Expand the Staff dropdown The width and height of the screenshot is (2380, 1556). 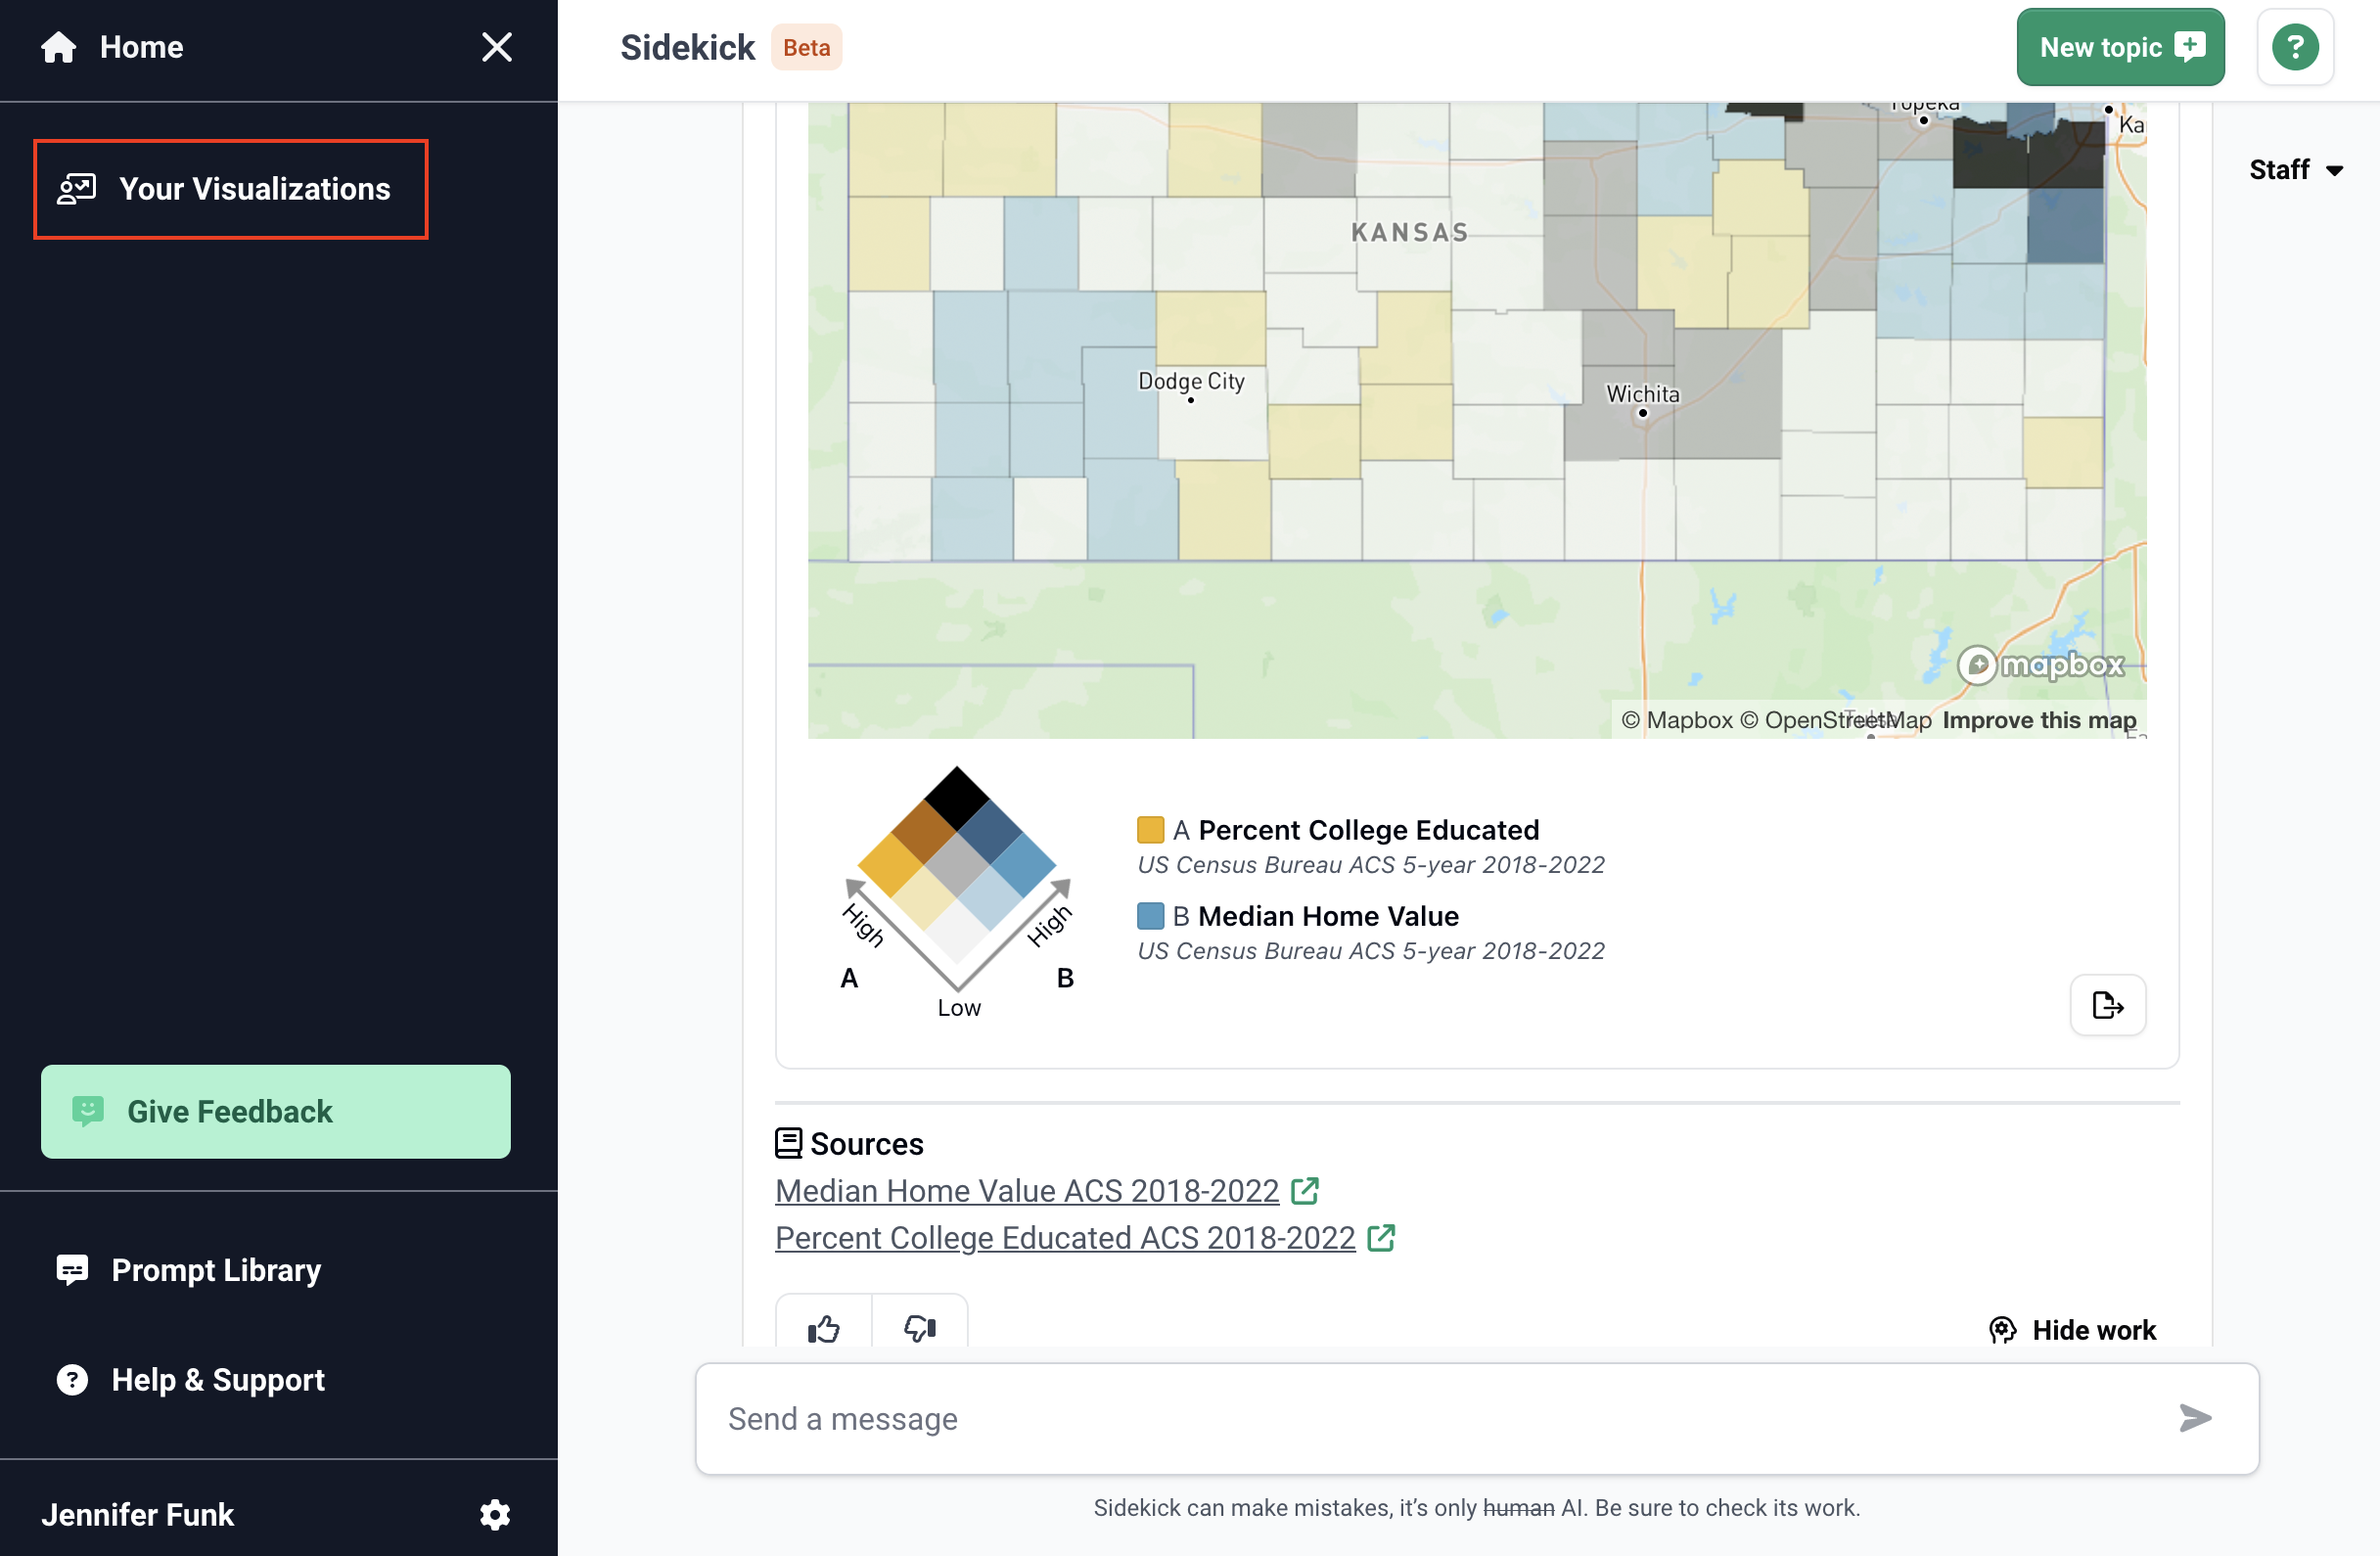pyautogui.click(x=2295, y=170)
